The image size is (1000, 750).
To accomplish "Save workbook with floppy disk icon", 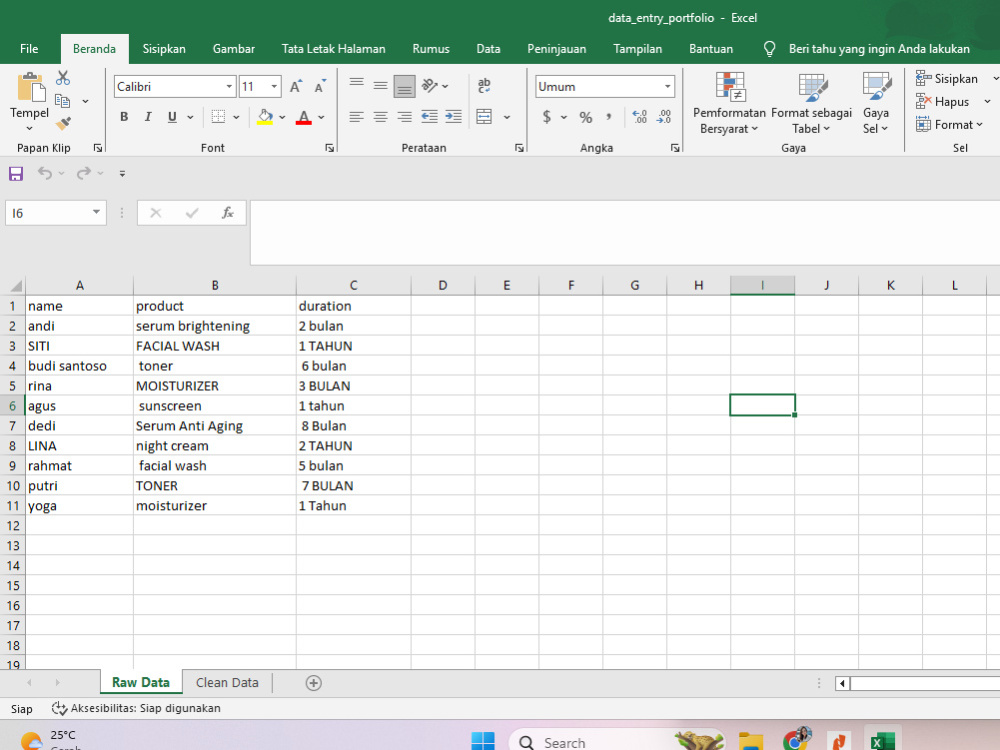I will (x=16, y=173).
